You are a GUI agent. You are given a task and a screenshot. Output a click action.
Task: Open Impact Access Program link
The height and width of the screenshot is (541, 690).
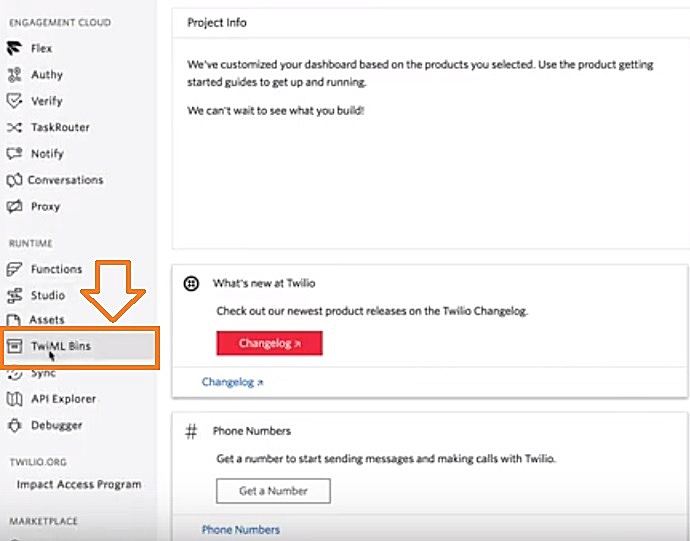(x=79, y=484)
